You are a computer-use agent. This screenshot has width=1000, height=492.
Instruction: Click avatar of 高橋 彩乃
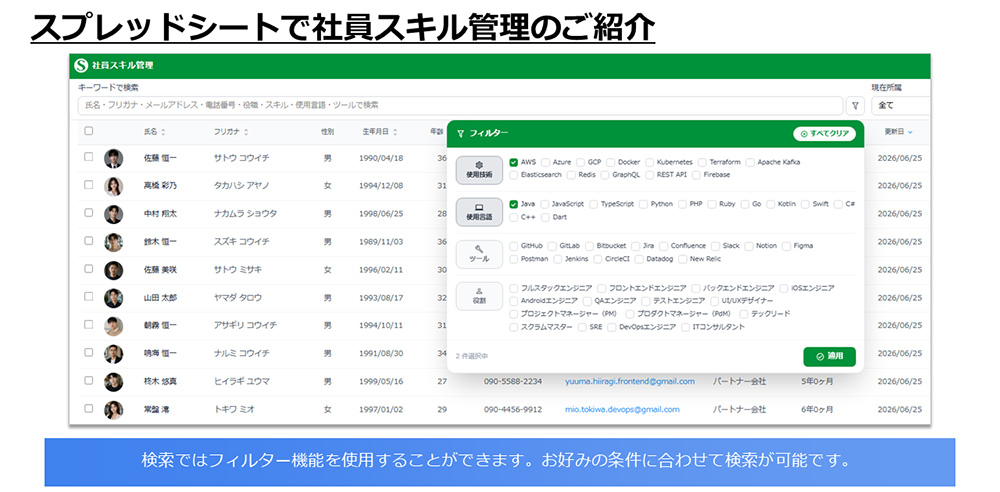click(x=114, y=185)
